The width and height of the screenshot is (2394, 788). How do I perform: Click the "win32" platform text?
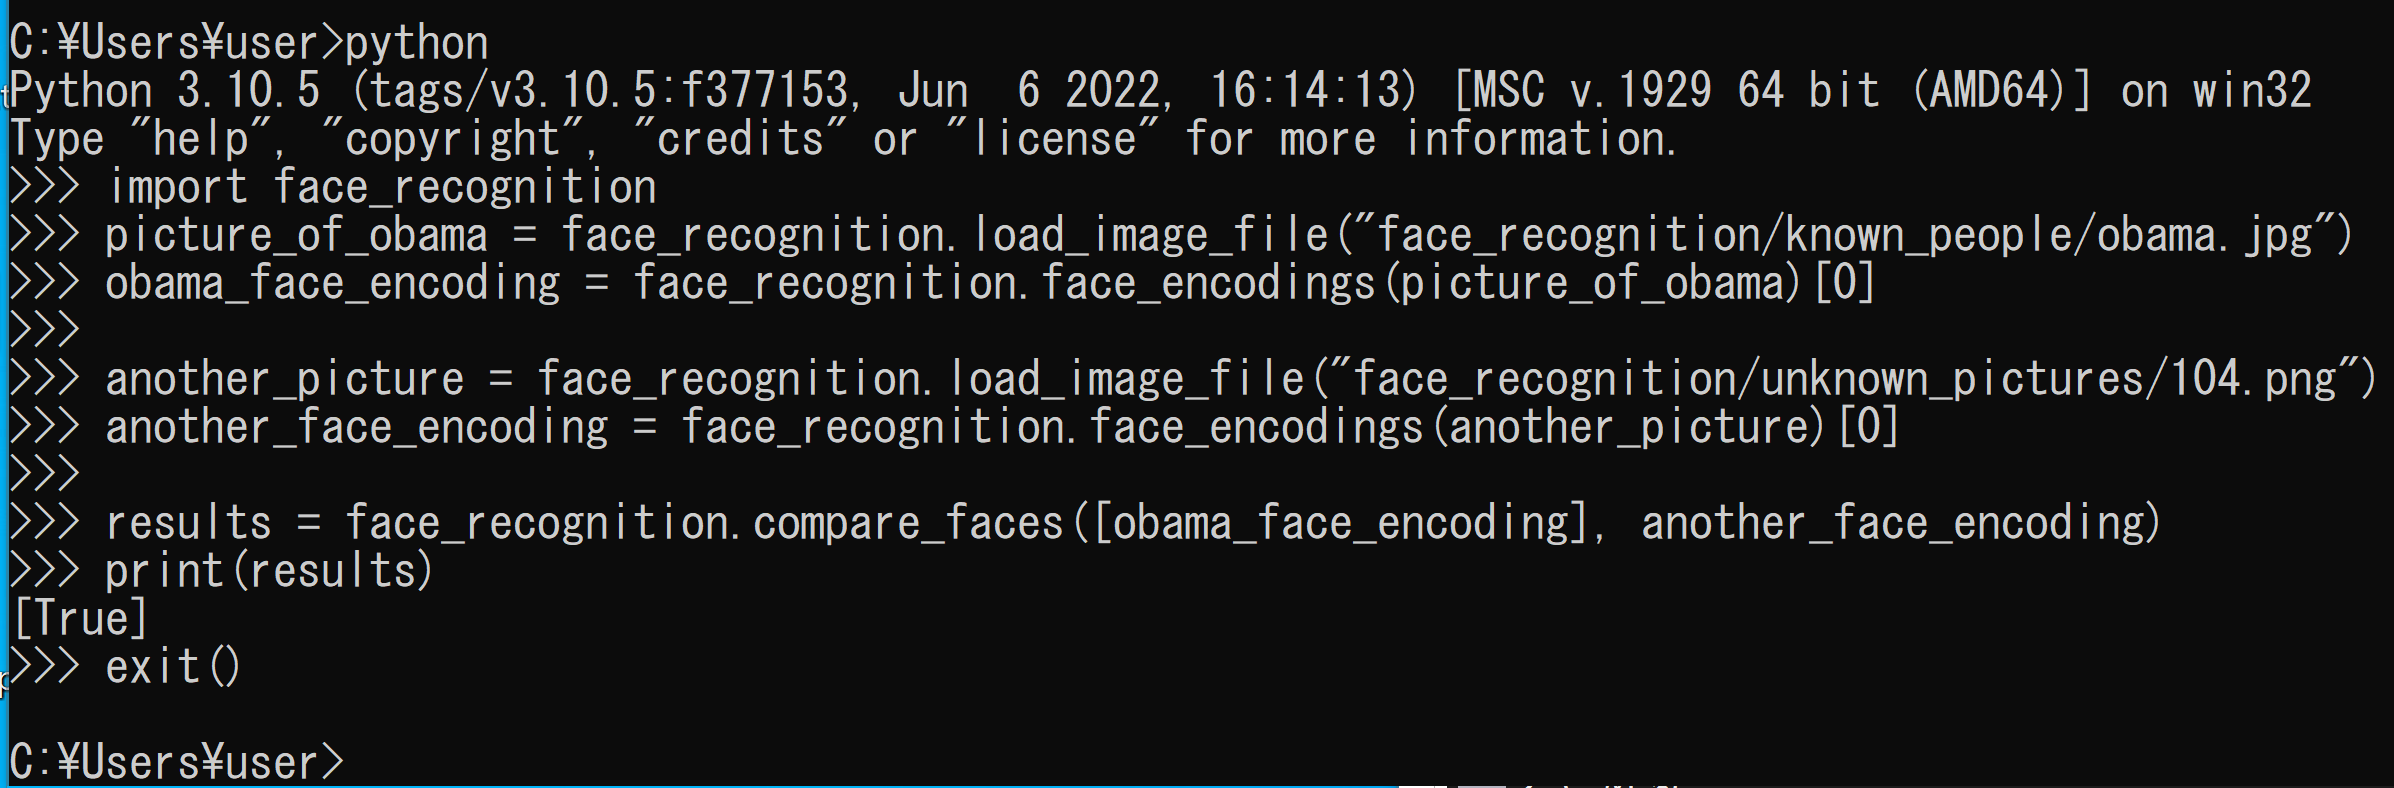pos(2252,91)
